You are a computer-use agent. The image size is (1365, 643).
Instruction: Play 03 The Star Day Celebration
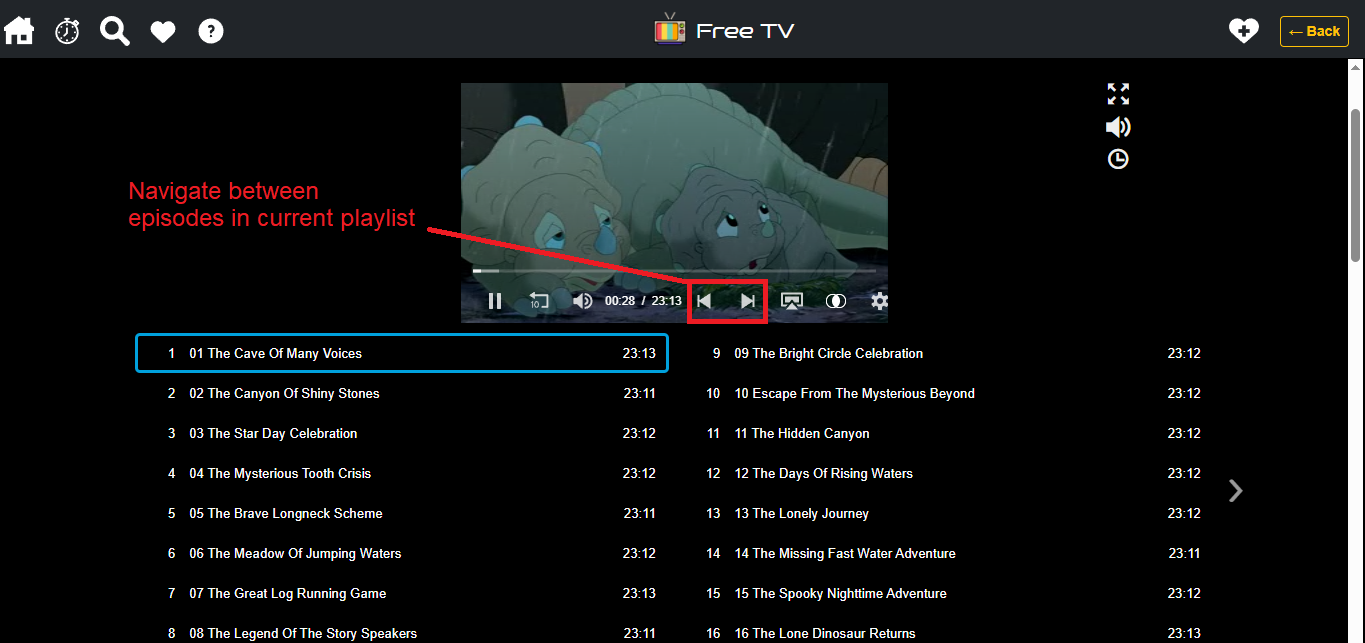402,433
